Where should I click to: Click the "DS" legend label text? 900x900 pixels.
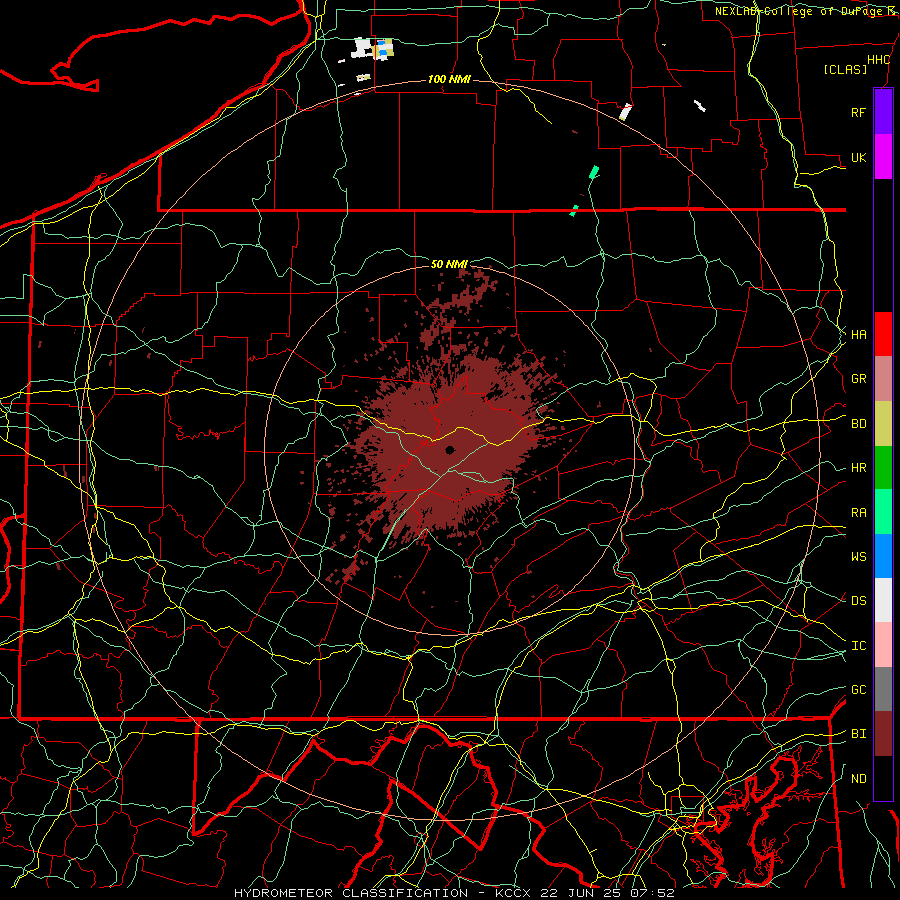tap(858, 601)
